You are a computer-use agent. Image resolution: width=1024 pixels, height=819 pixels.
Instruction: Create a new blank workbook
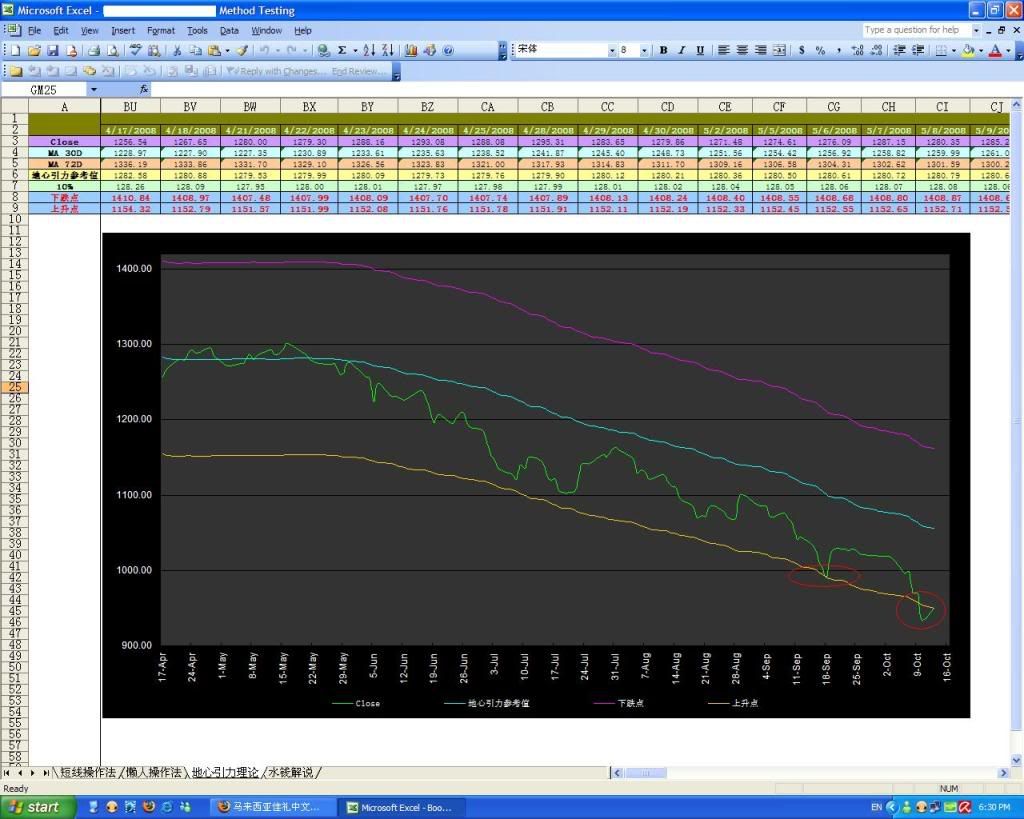coord(15,50)
